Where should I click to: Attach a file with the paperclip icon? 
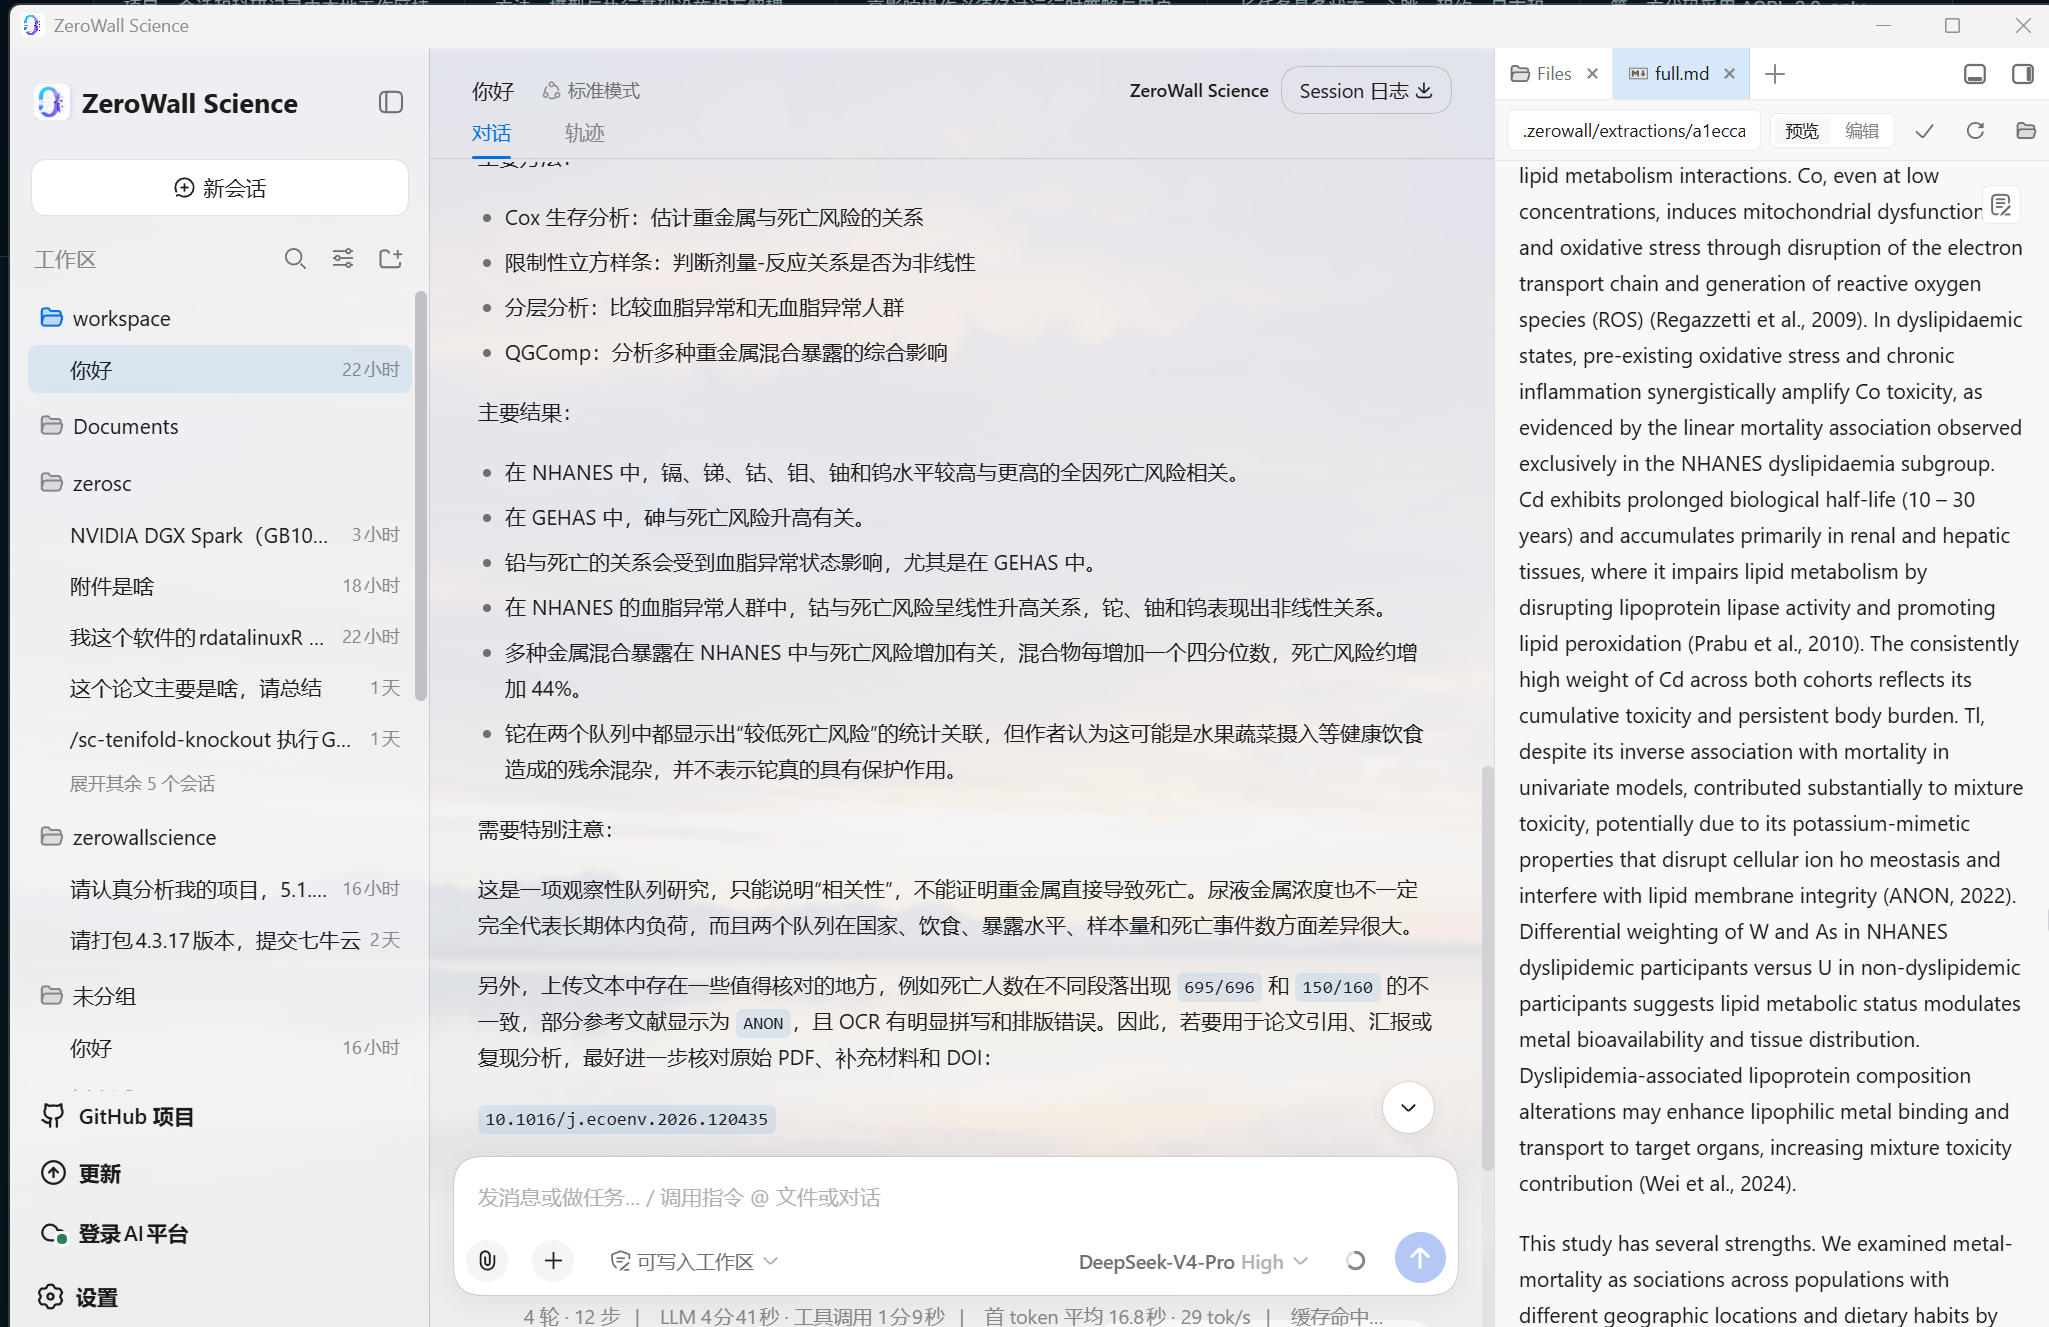487,1261
